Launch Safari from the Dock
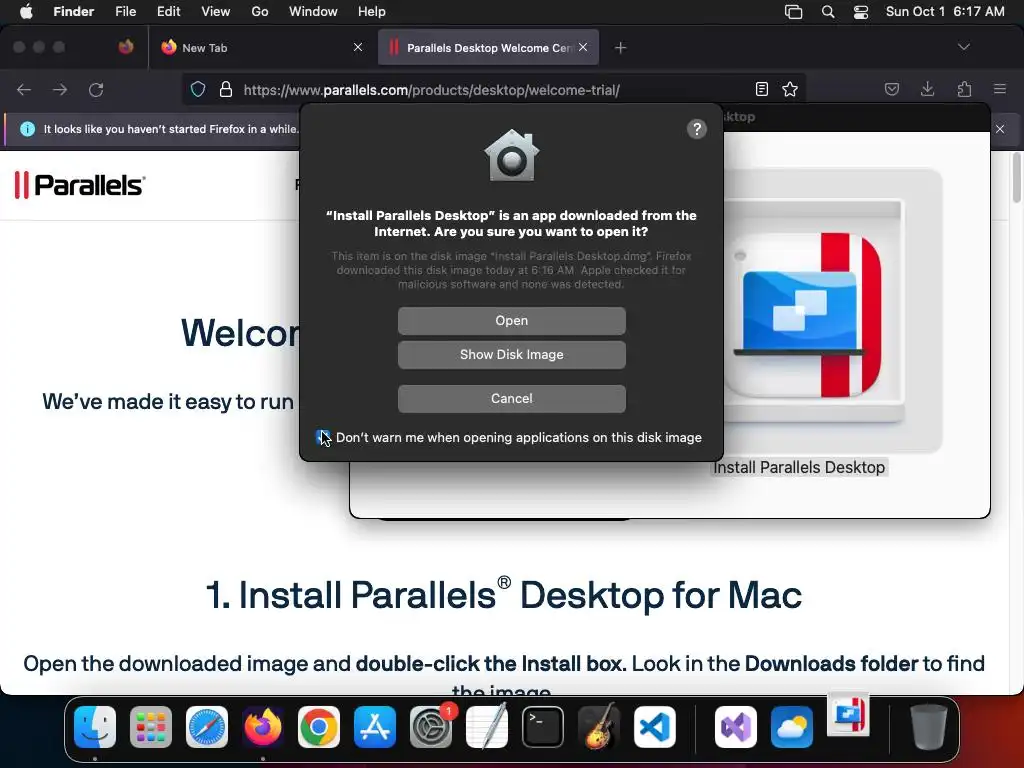Viewport: 1024px width, 768px height. (x=207, y=727)
